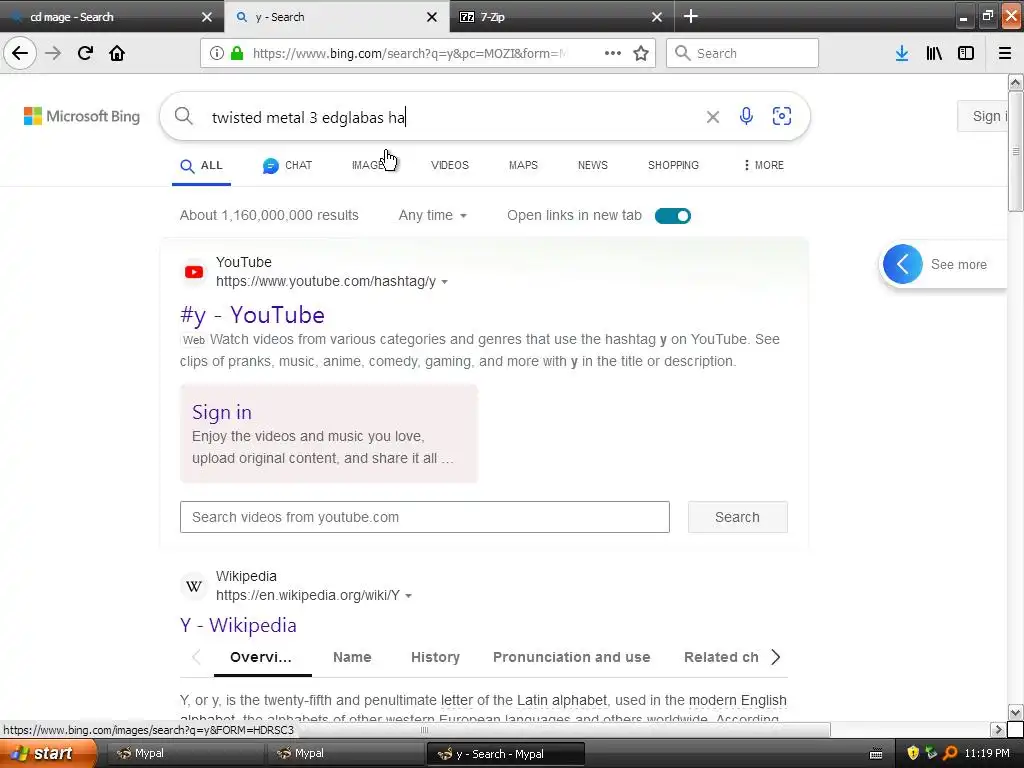Show site information icon in address bar
Viewport: 1024px width, 768px height.
click(x=217, y=53)
